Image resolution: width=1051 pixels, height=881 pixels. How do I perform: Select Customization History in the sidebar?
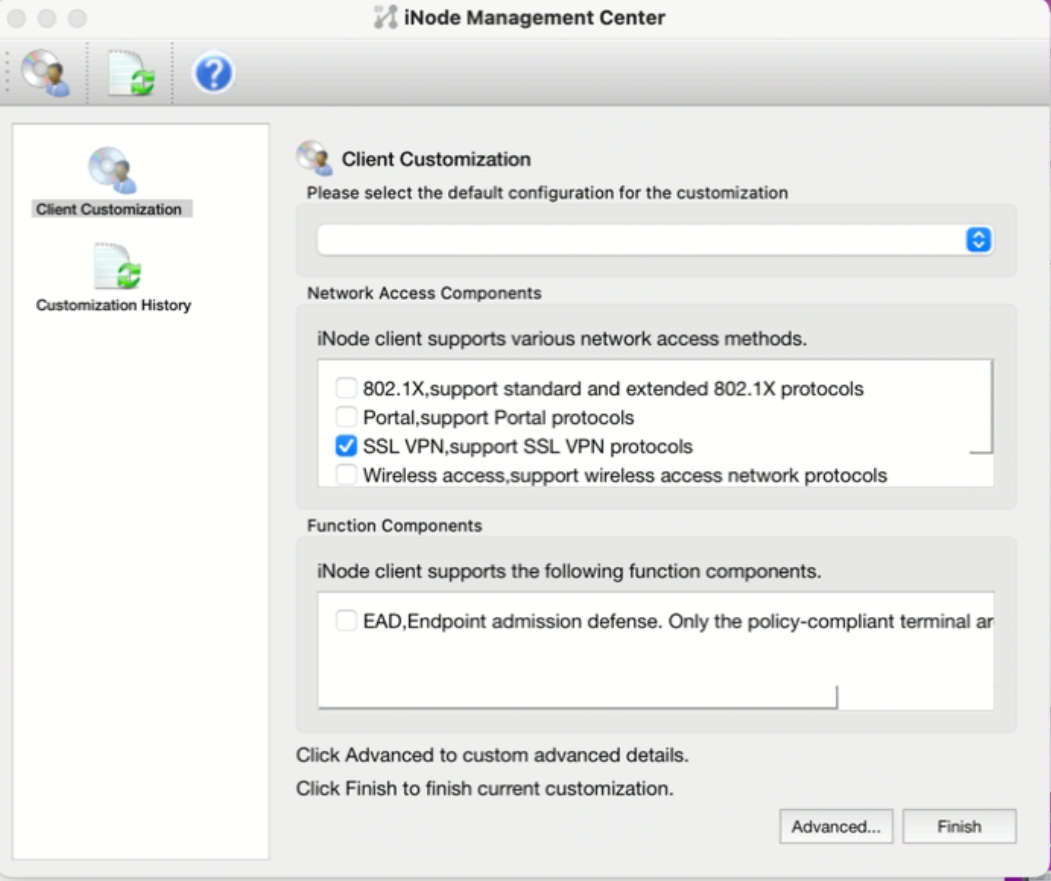(113, 278)
